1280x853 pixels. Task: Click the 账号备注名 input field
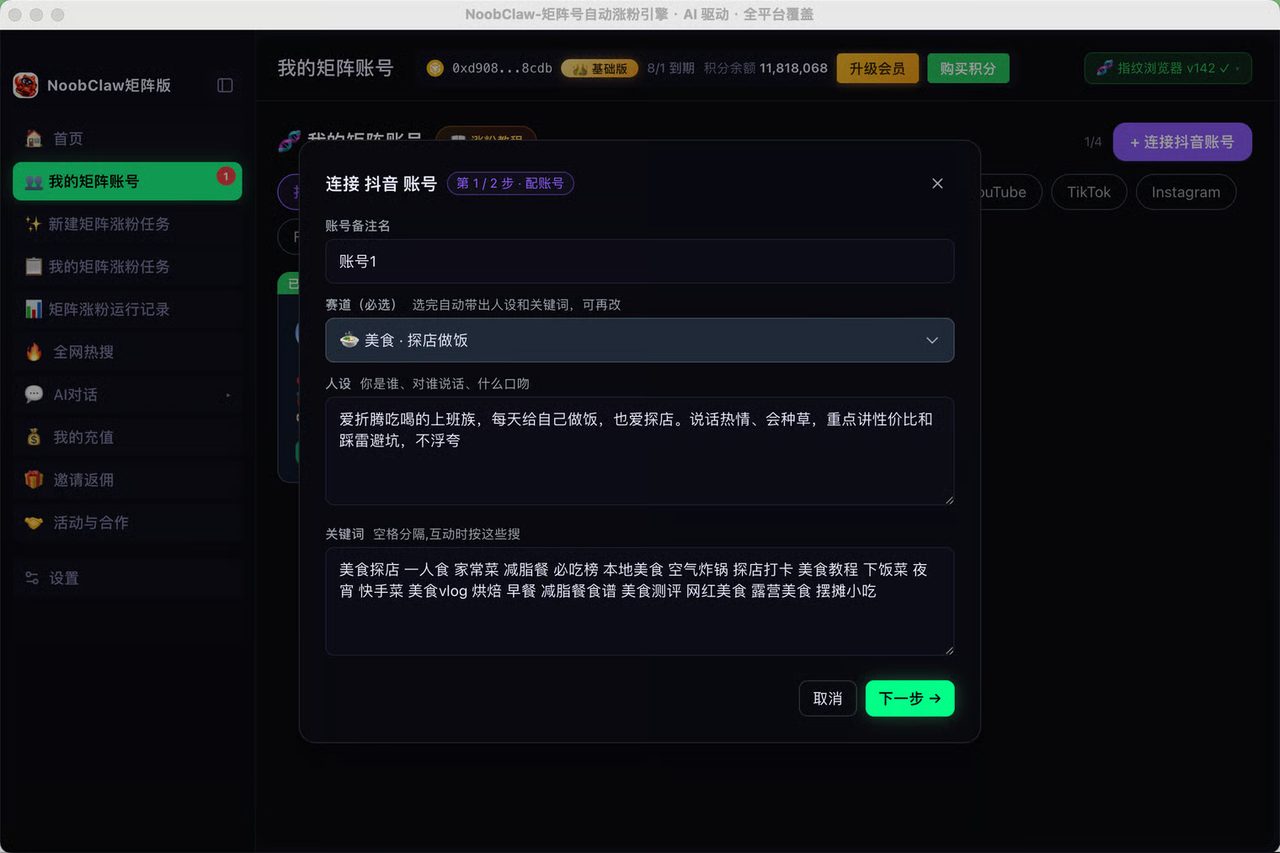(x=640, y=261)
